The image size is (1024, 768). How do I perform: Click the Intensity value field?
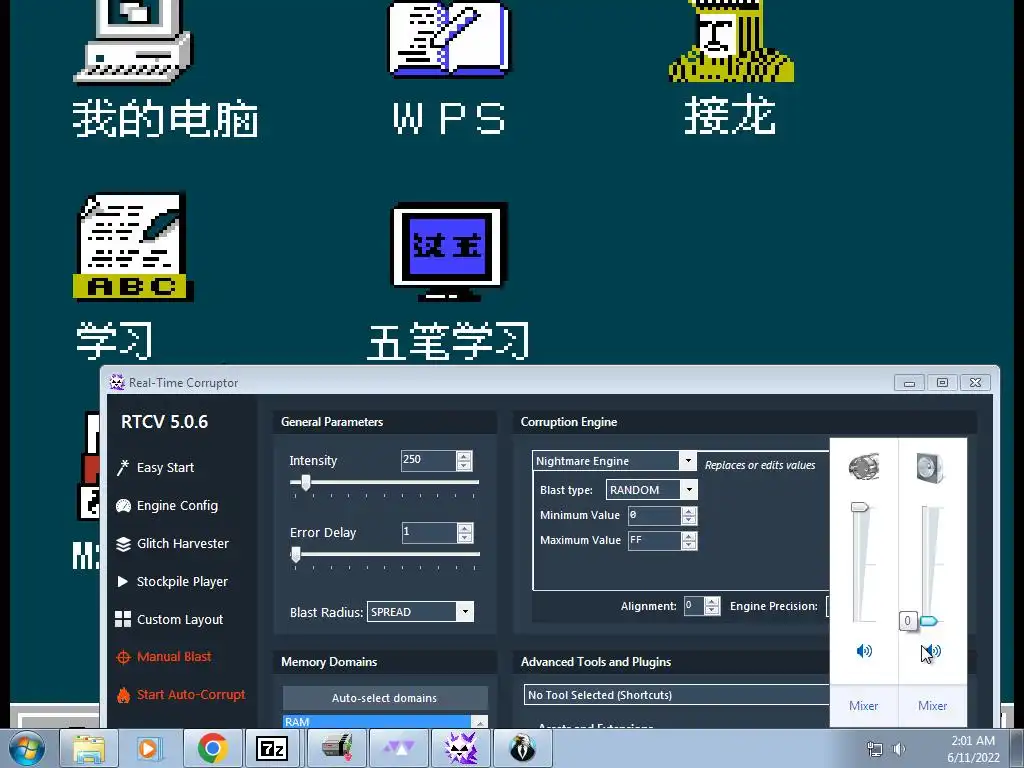(x=428, y=460)
